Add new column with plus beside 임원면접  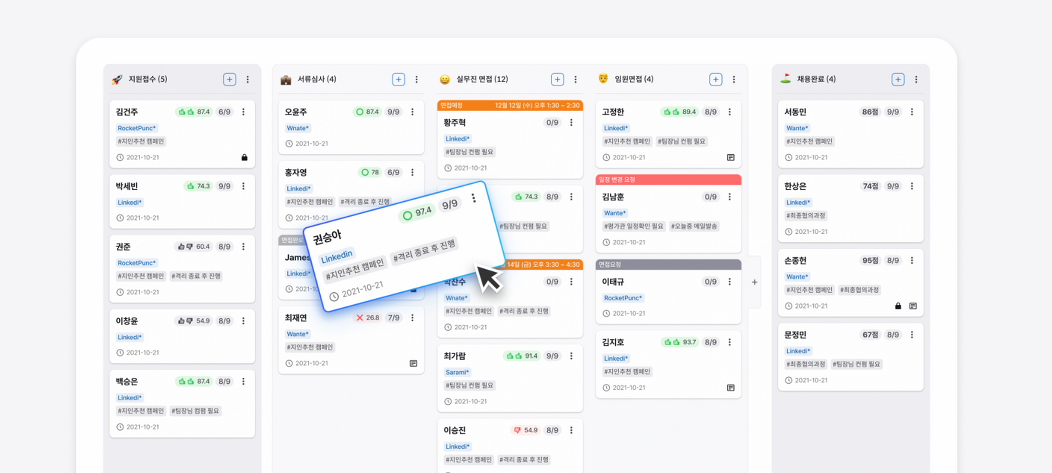coord(754,282)
